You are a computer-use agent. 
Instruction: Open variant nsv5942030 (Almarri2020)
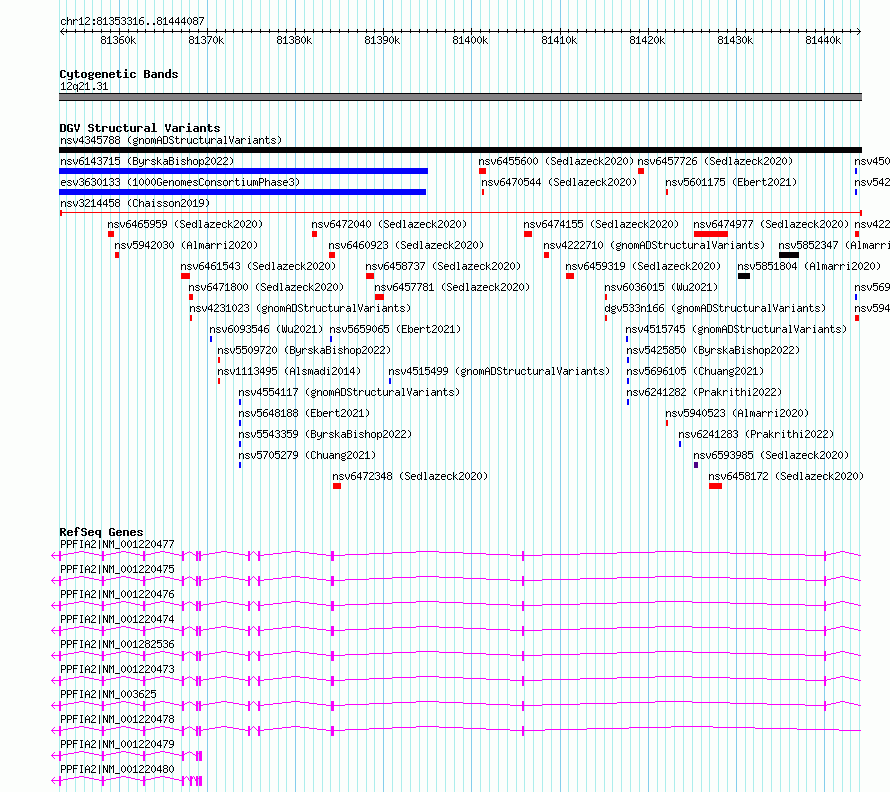tap(186, 245)
